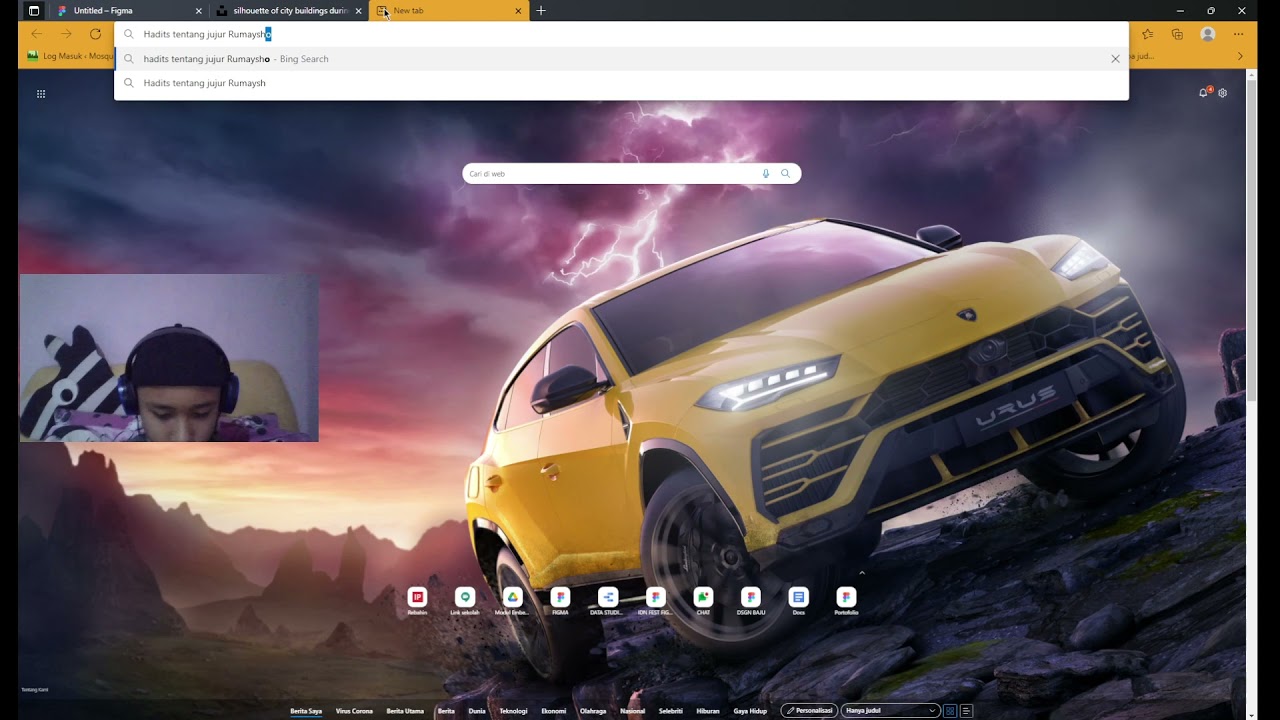Image resolution: width=1280 pixels, height=720 pixels.
Task: Open the notifications bell
Action: [1203, 93]
